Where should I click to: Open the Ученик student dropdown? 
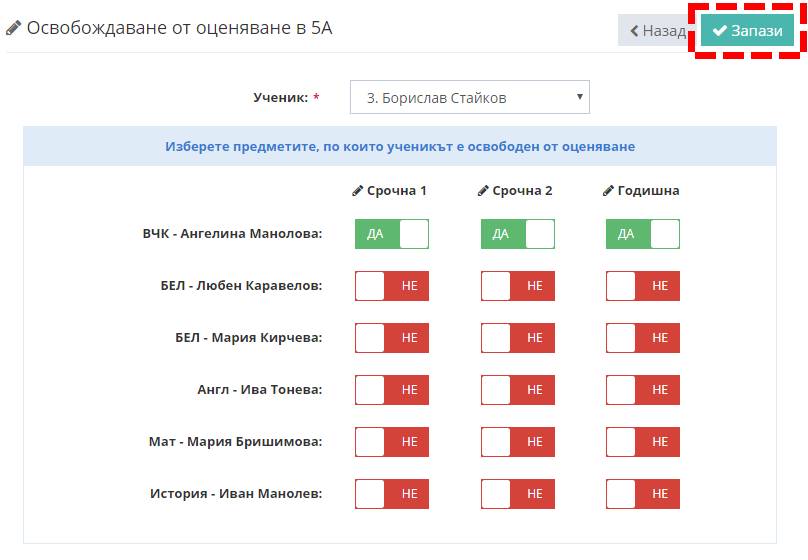(x=469, y=97)
